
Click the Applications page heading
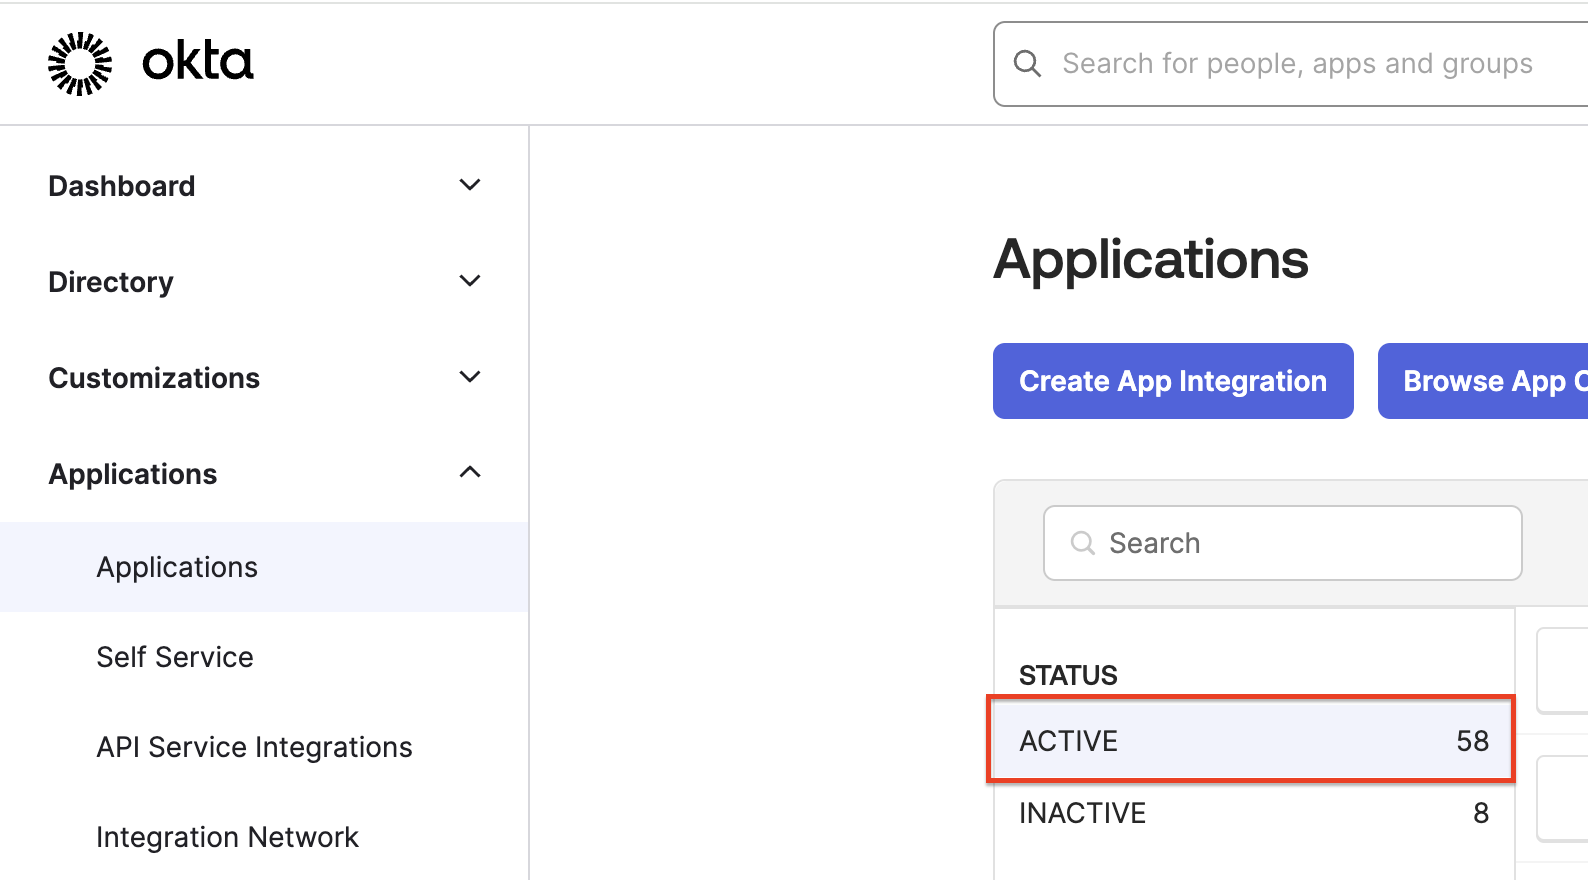[1151, 260]
